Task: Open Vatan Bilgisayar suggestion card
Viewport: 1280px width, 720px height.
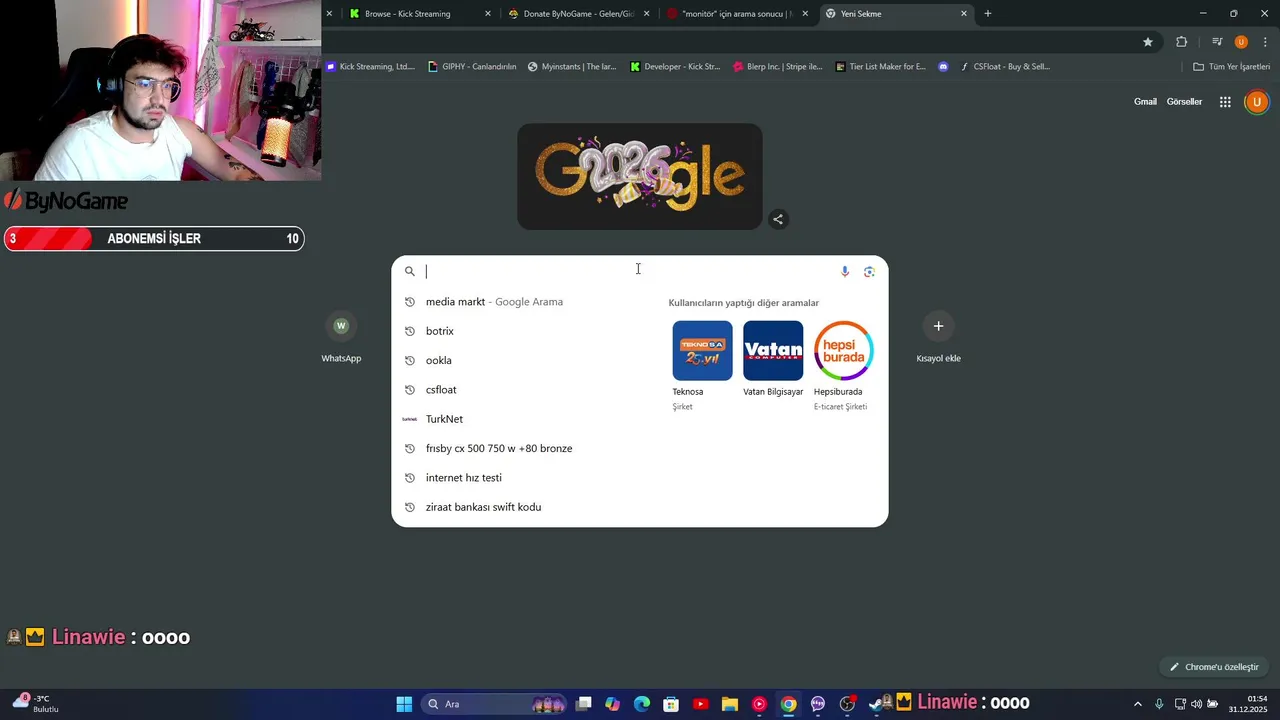Action: [773, 360]
